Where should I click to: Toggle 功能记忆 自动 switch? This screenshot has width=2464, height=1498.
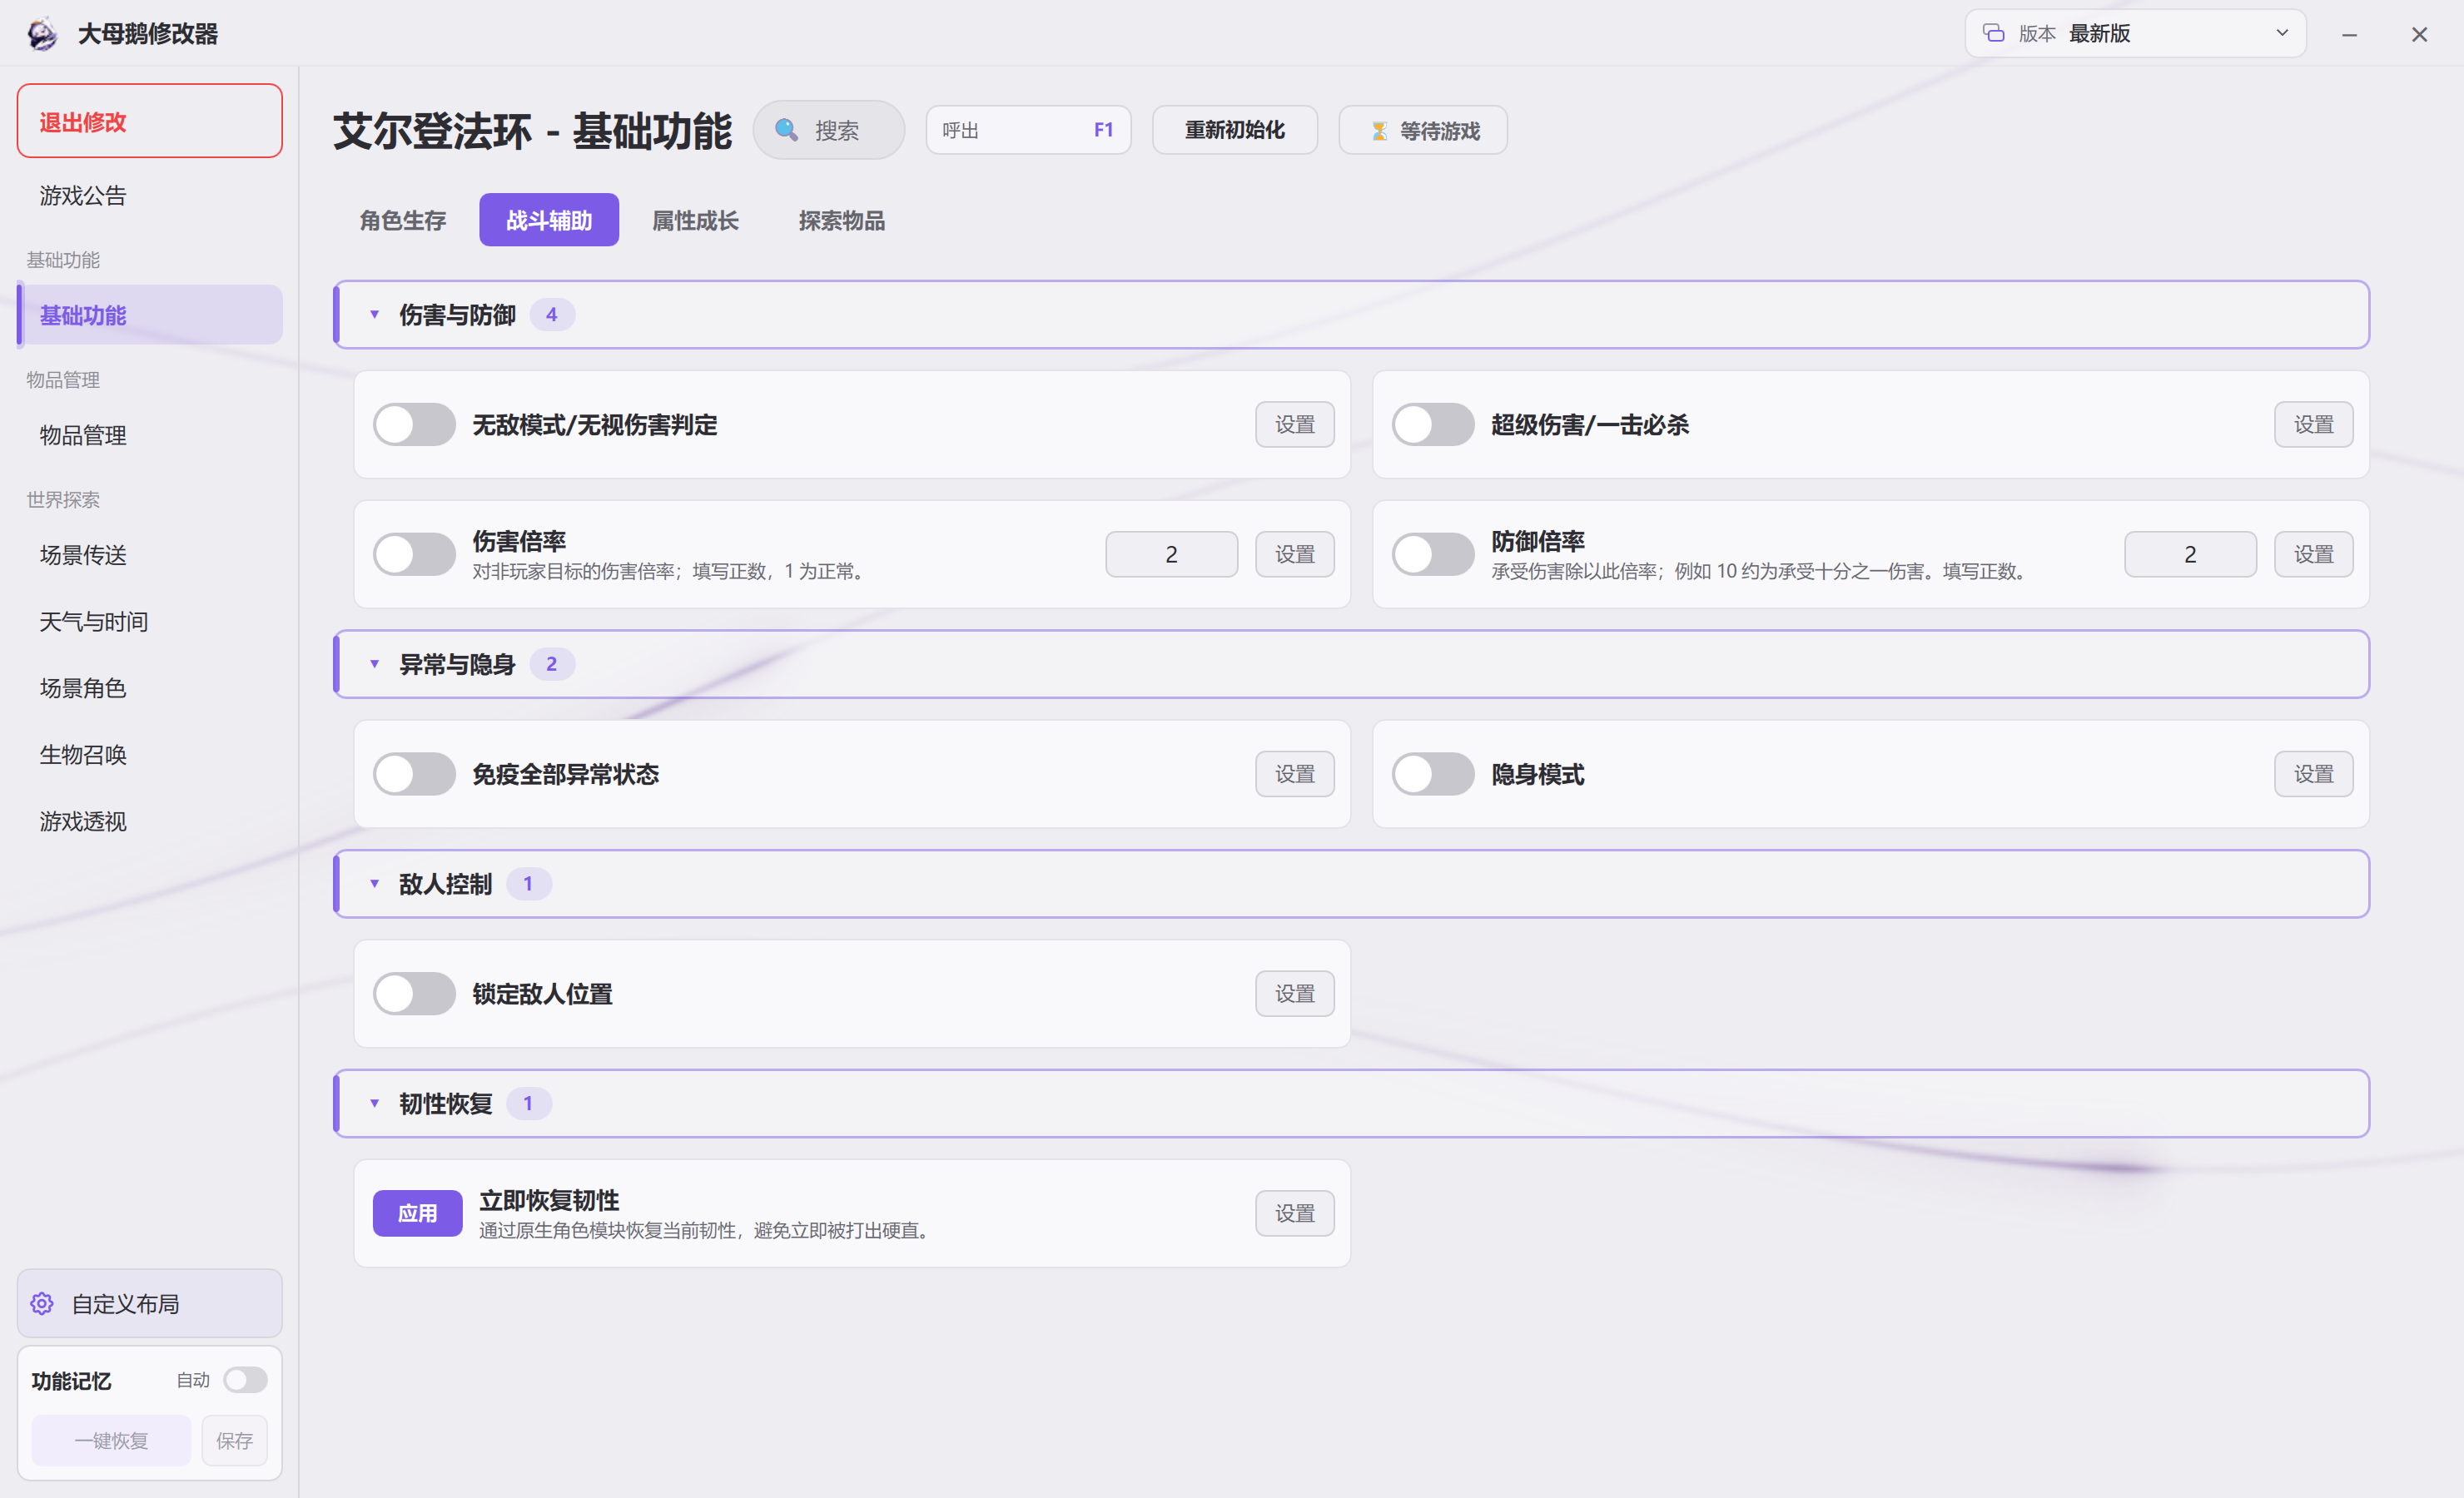[245, 1380]
